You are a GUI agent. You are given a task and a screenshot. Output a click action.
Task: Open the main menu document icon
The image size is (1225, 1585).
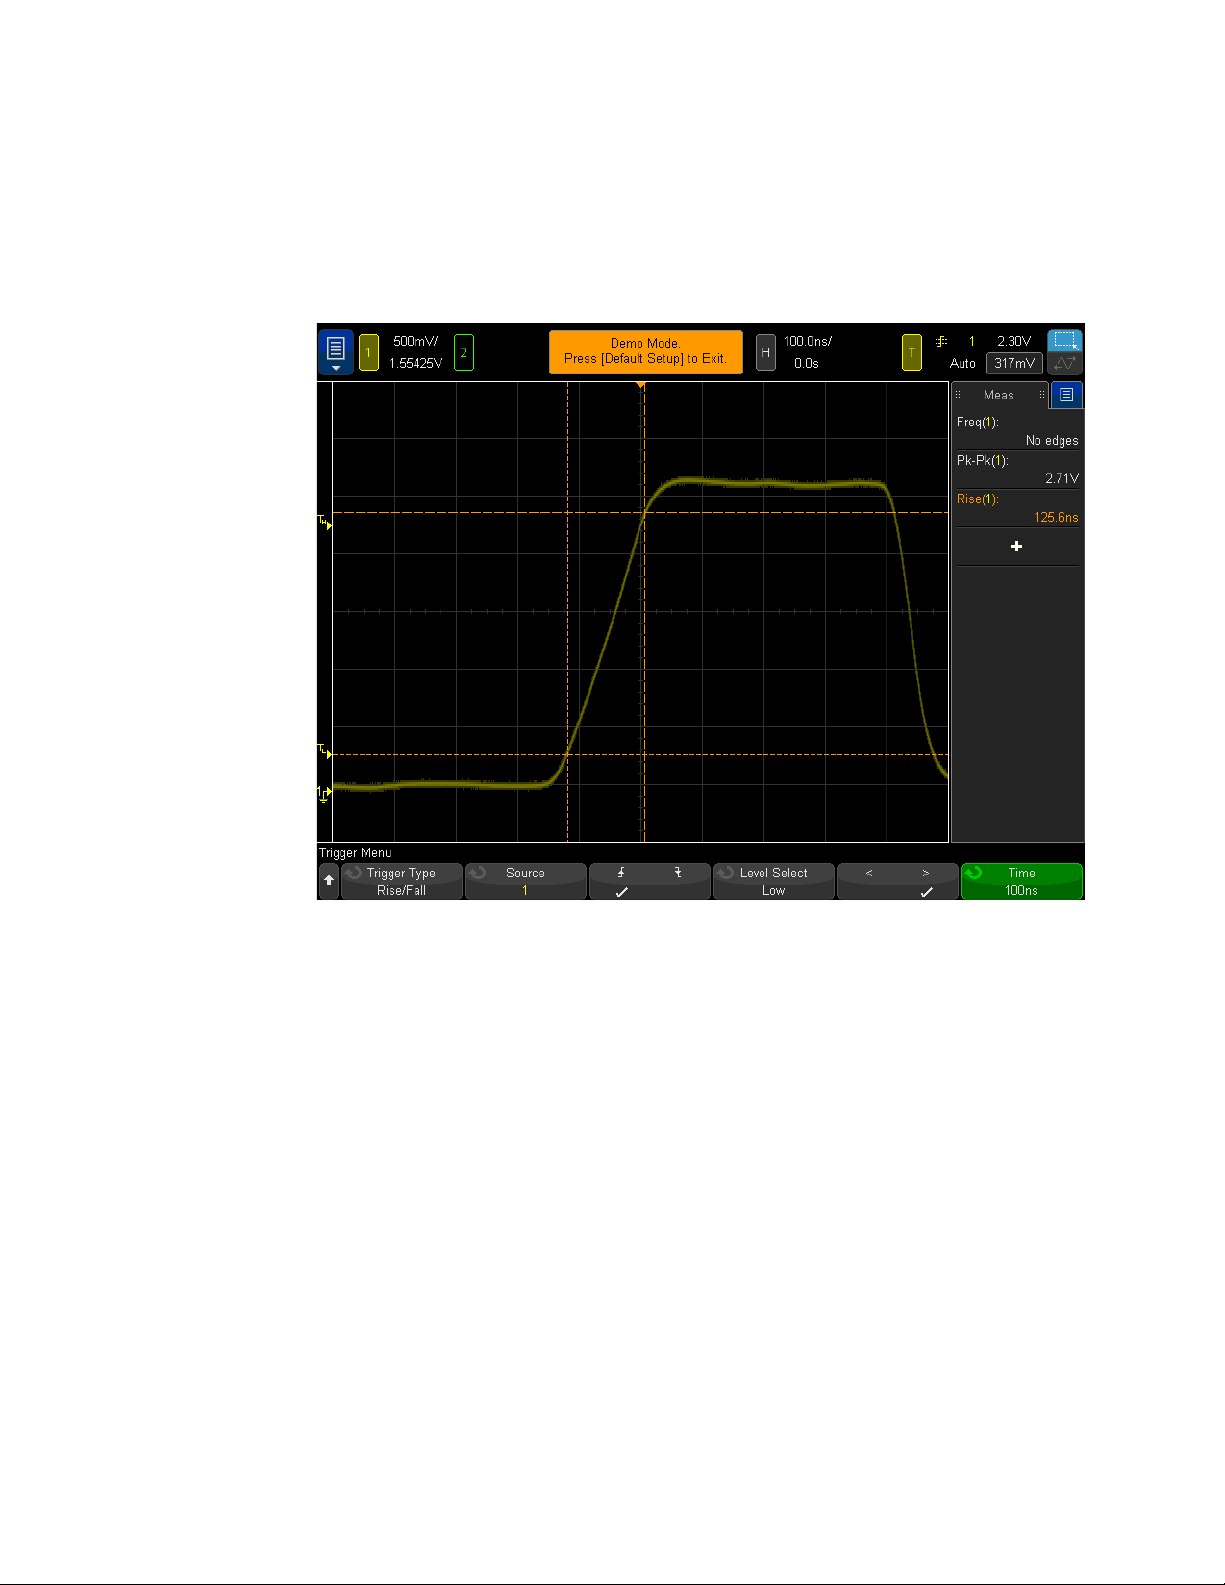(x=335, y=352)
